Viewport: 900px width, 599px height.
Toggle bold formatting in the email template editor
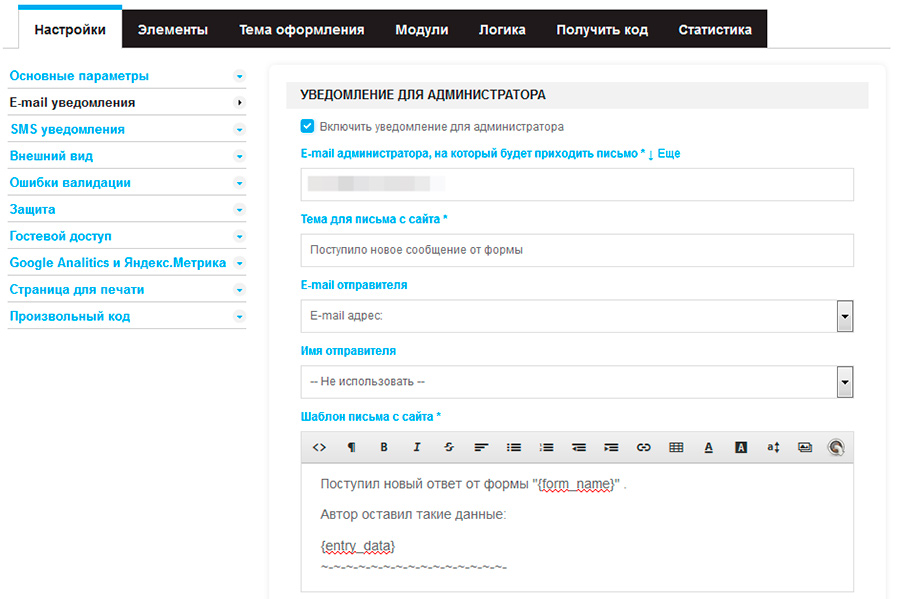coord(383,447)
